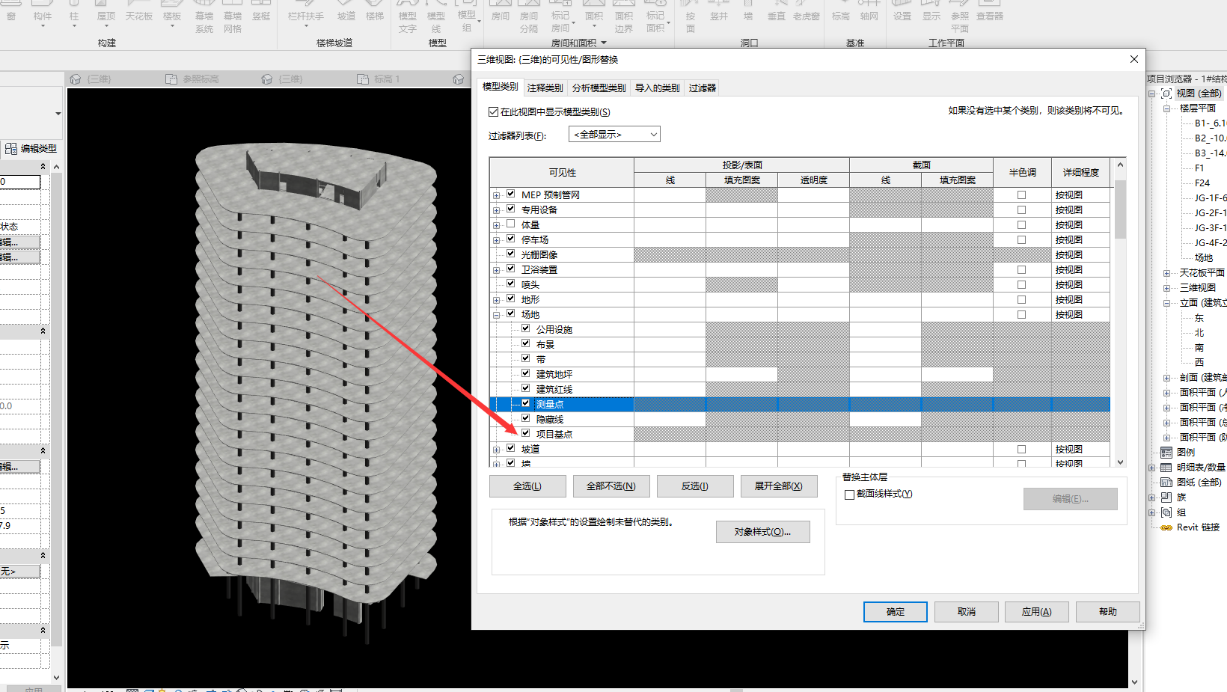Click the 视图 (全部) icon in project browser

pos(1166,93)
